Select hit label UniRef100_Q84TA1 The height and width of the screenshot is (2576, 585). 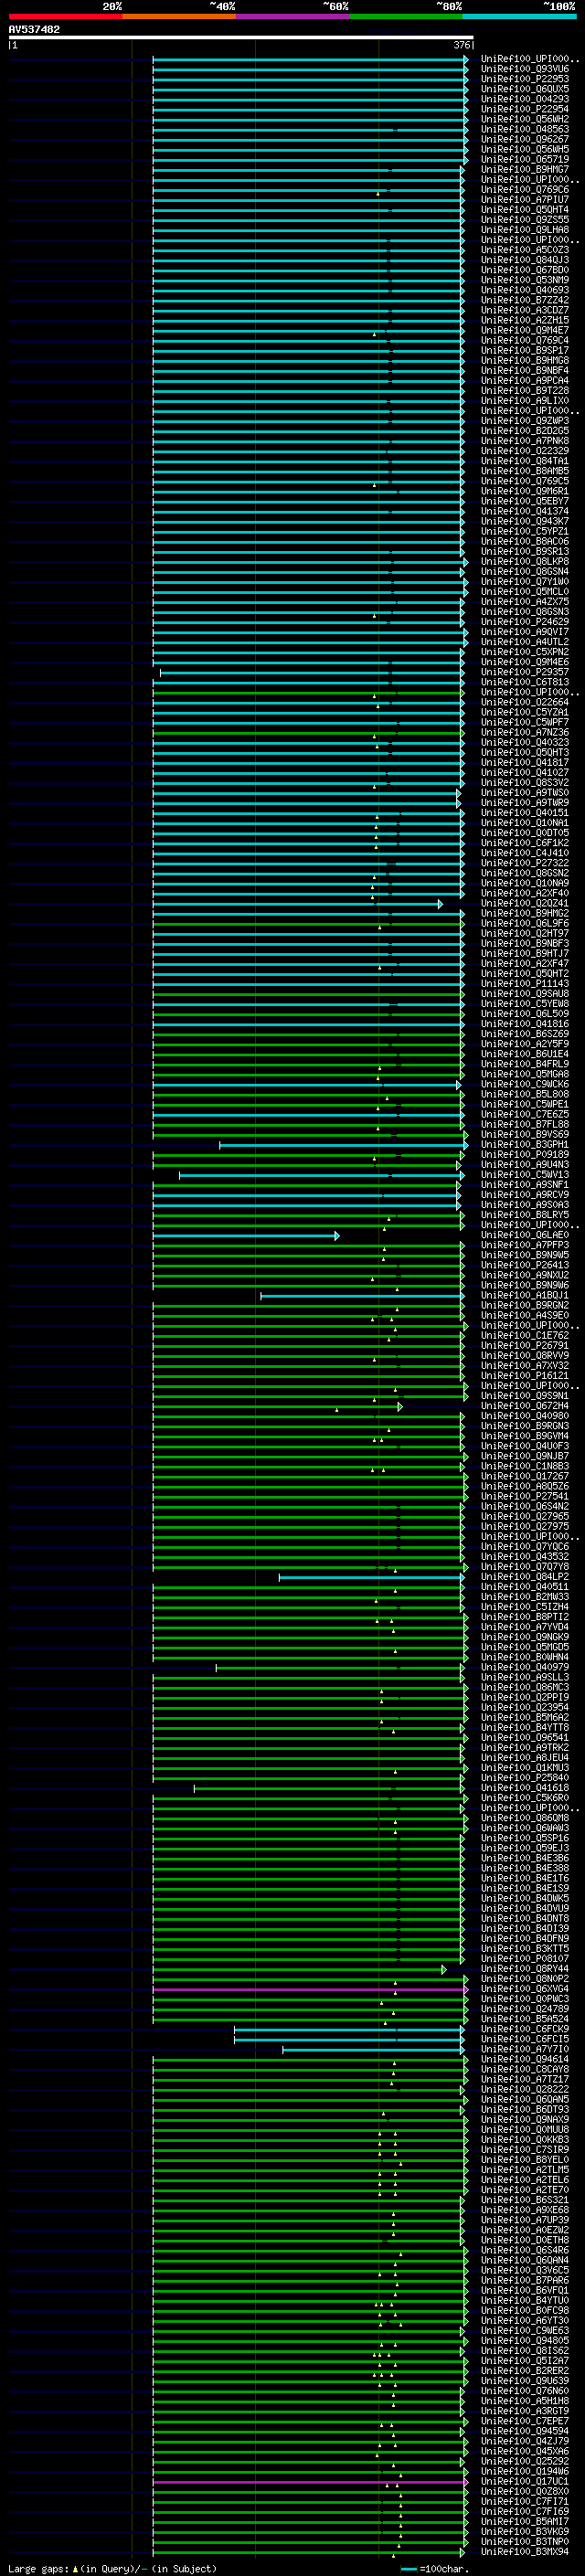(x=525, y=461)
